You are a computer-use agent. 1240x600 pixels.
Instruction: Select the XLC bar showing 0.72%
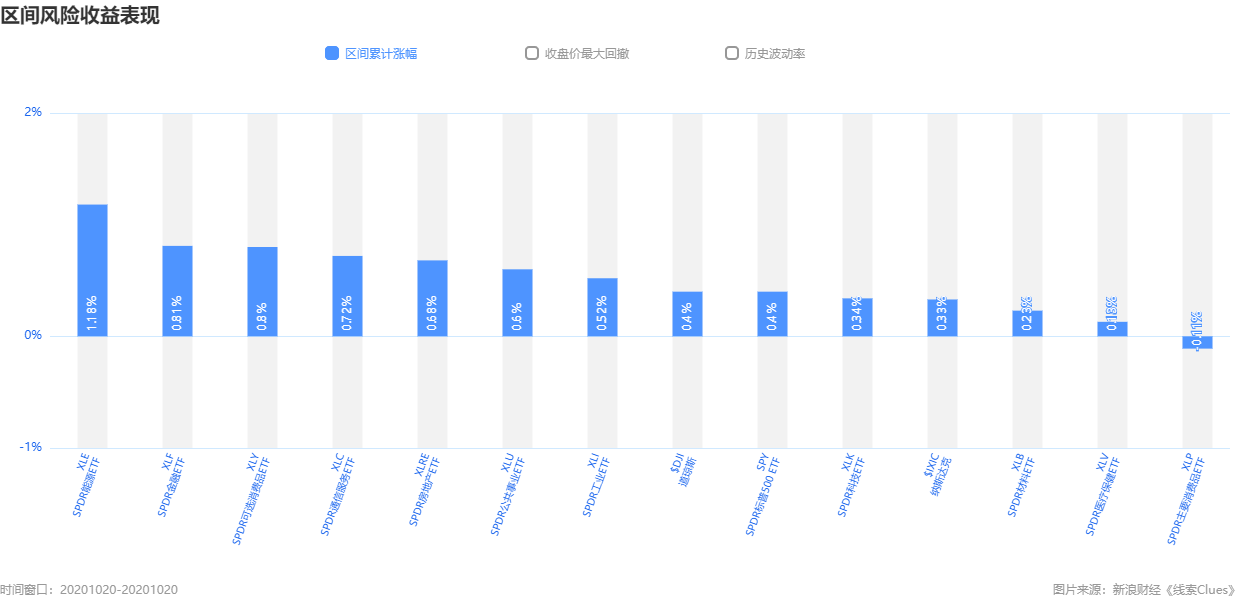[347, 296]
